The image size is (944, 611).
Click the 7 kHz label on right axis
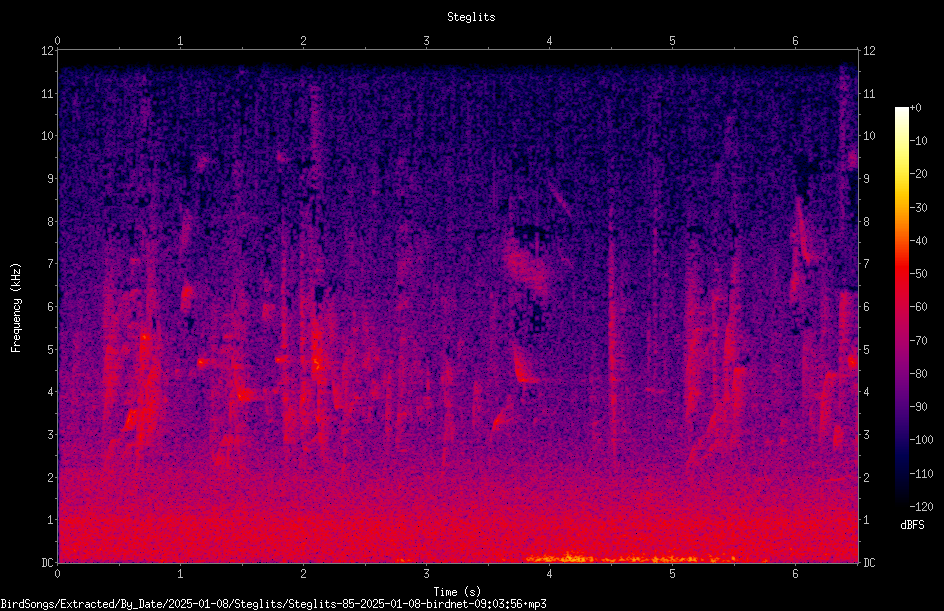click(x=866, y=264)
